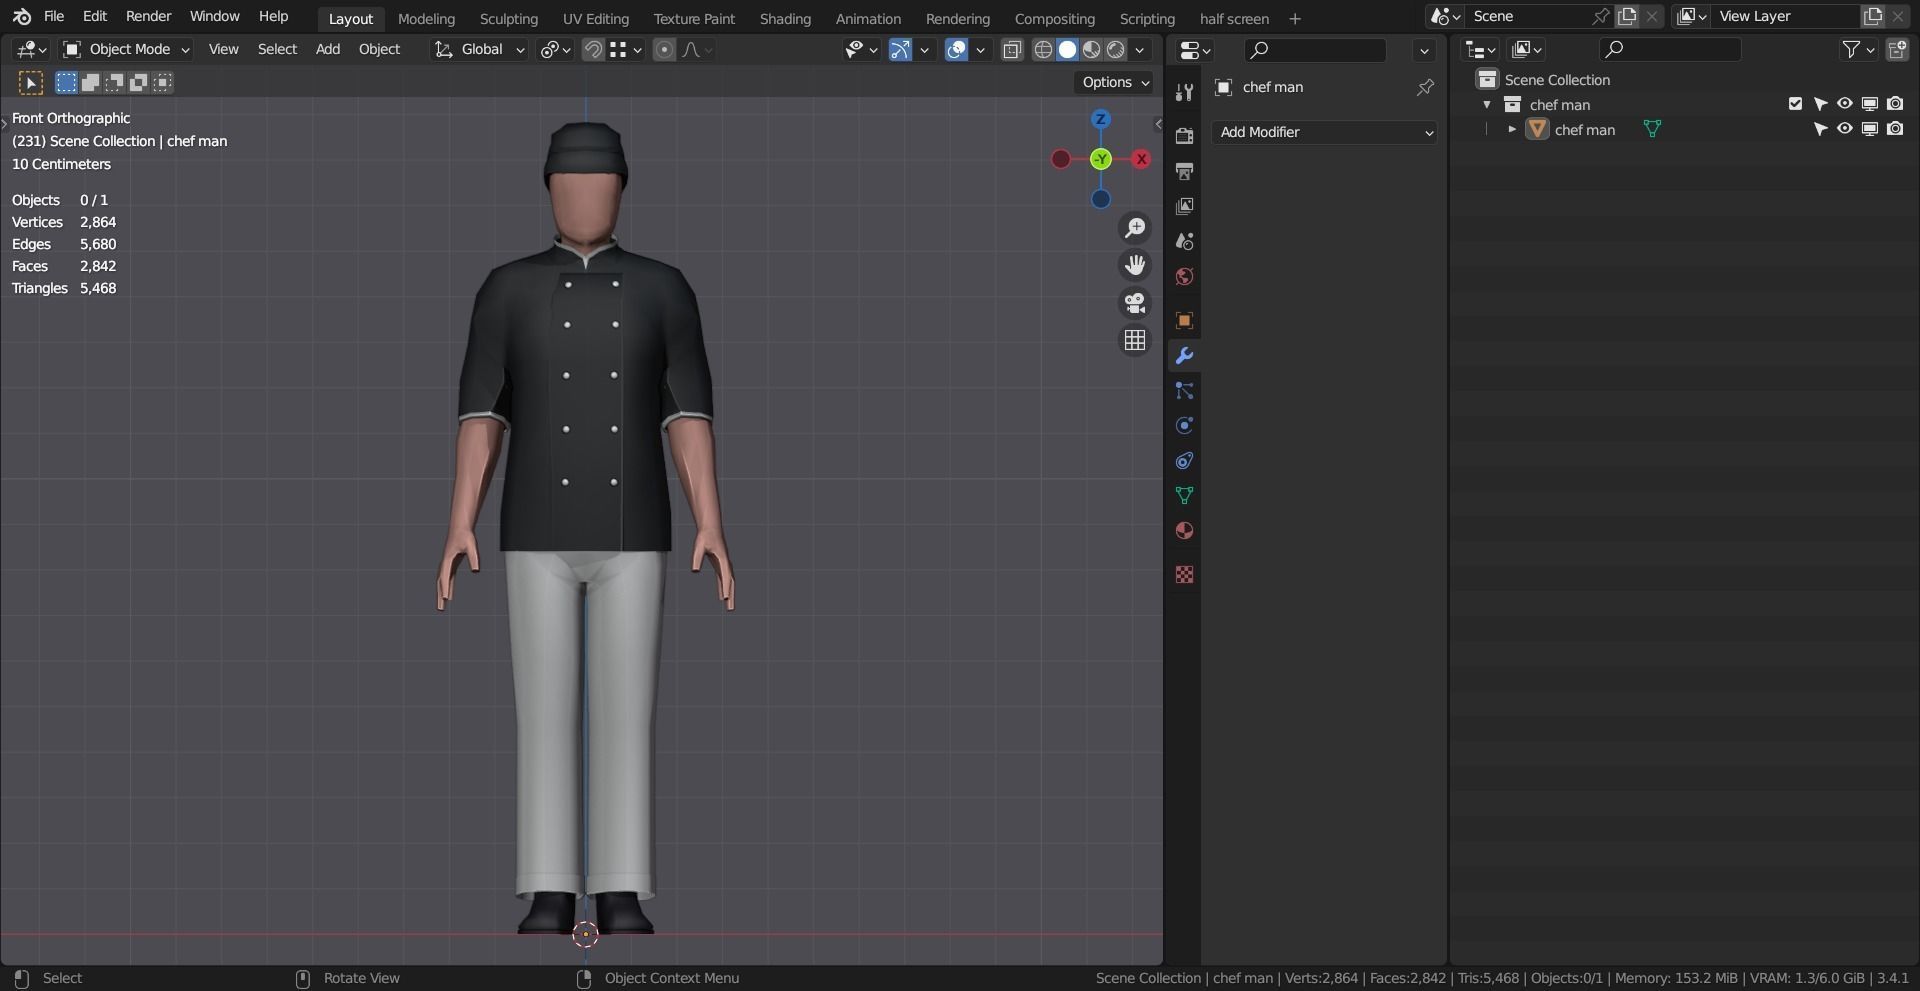1920x991 pixels.
Task: Open the Object Properties tab
Action: pyautogui.click(x=1184, y=320)
